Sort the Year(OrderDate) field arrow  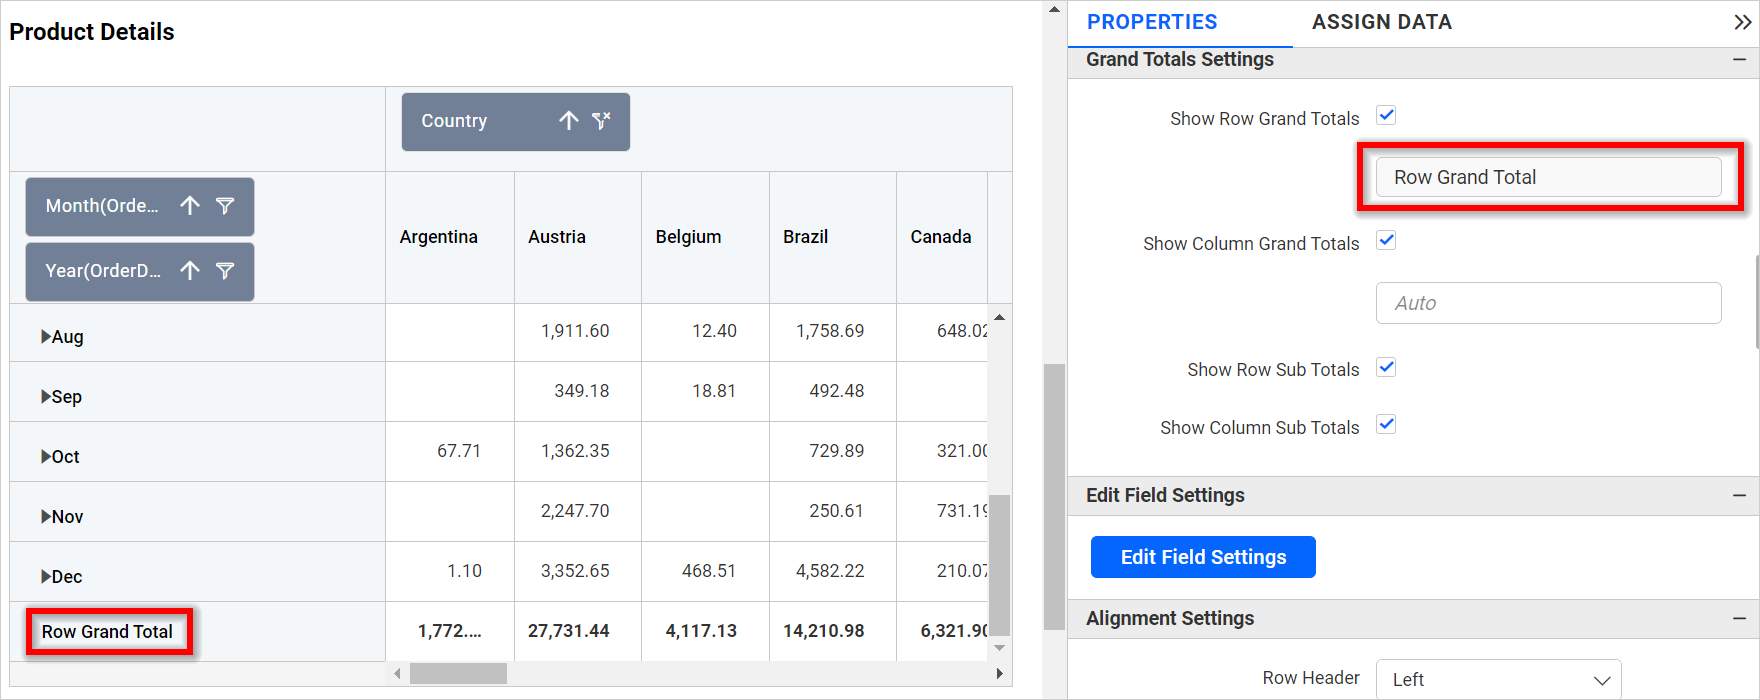click(x=190, y=271)
